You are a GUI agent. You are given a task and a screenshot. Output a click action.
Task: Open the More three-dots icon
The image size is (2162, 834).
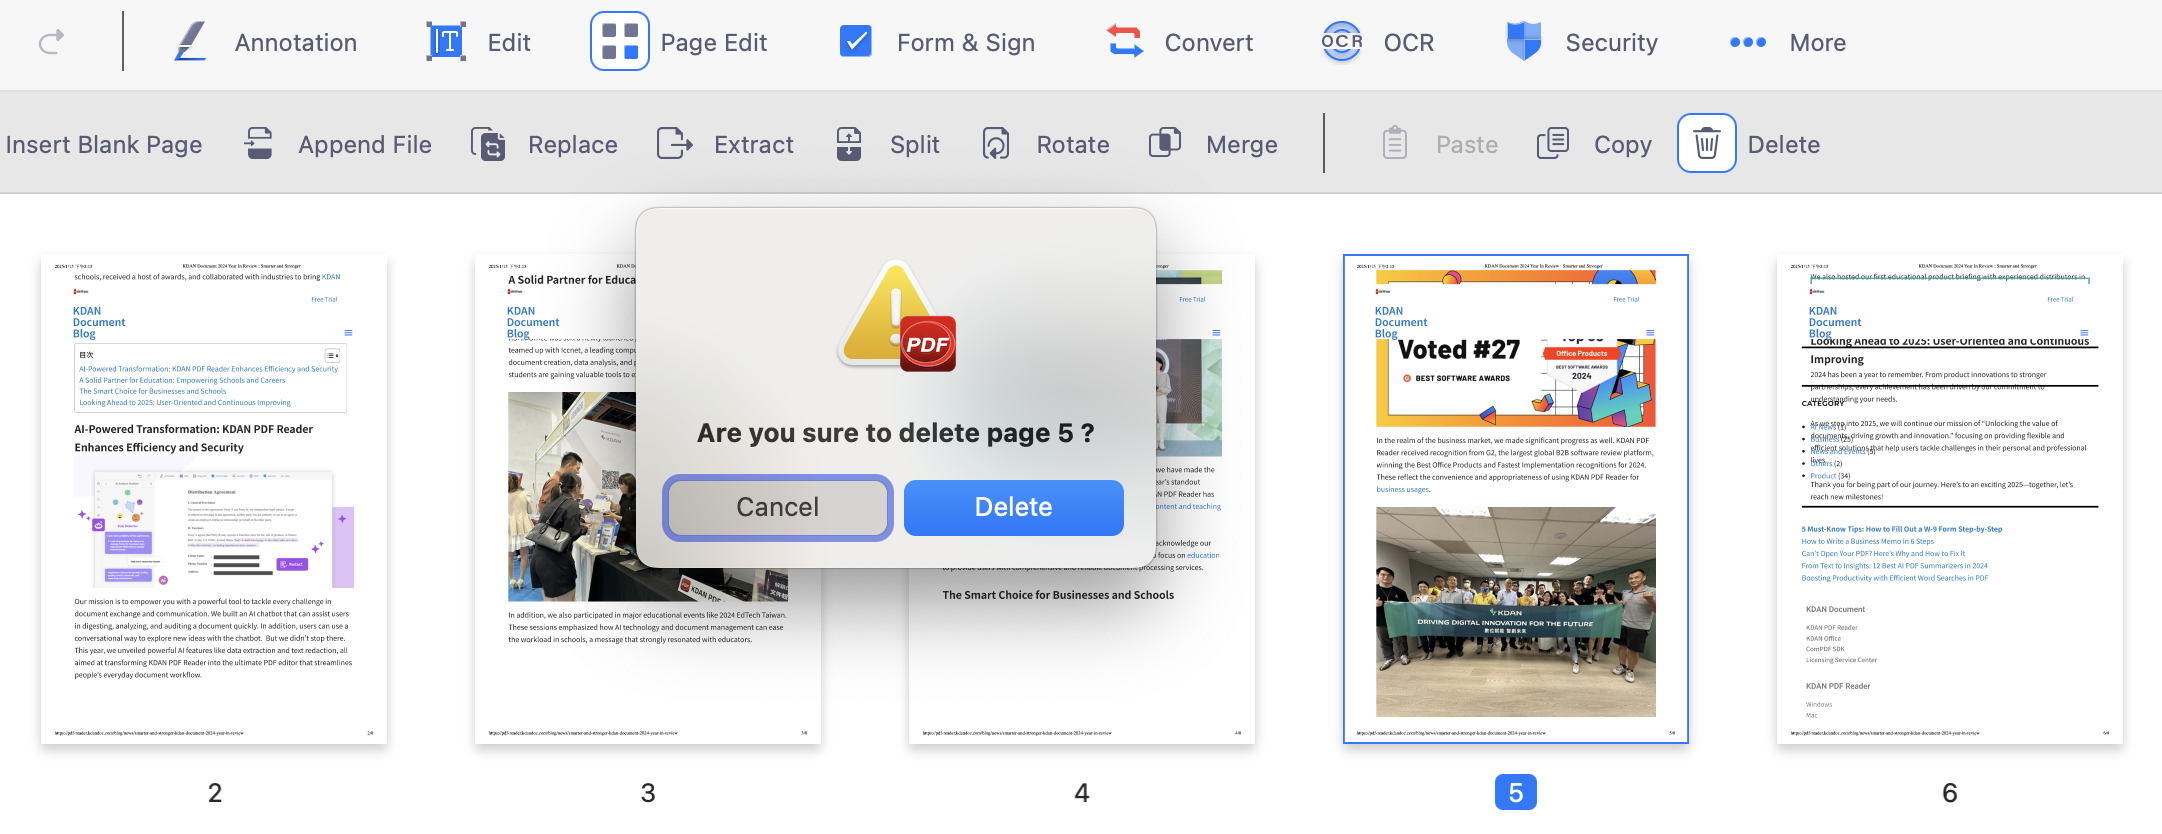(1748, 42)
